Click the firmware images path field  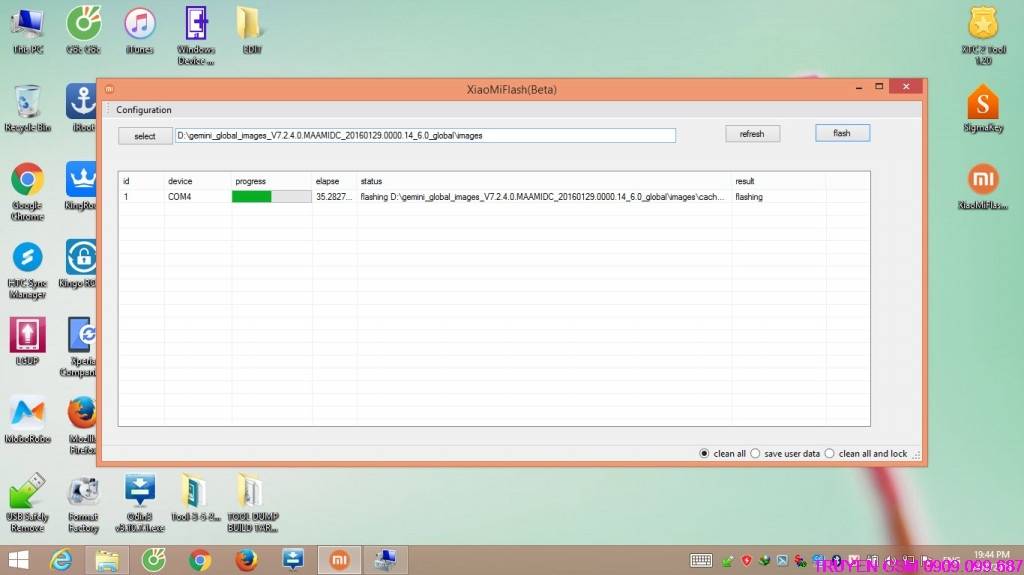tap(425, 135)
